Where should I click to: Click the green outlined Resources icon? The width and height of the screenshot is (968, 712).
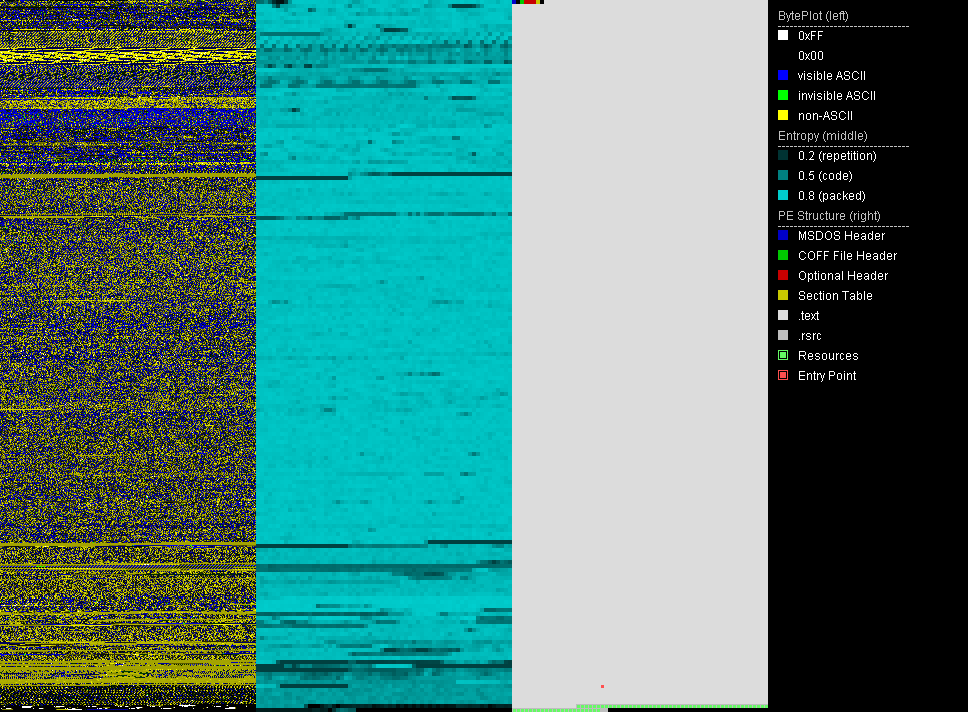tap(783, 356)
